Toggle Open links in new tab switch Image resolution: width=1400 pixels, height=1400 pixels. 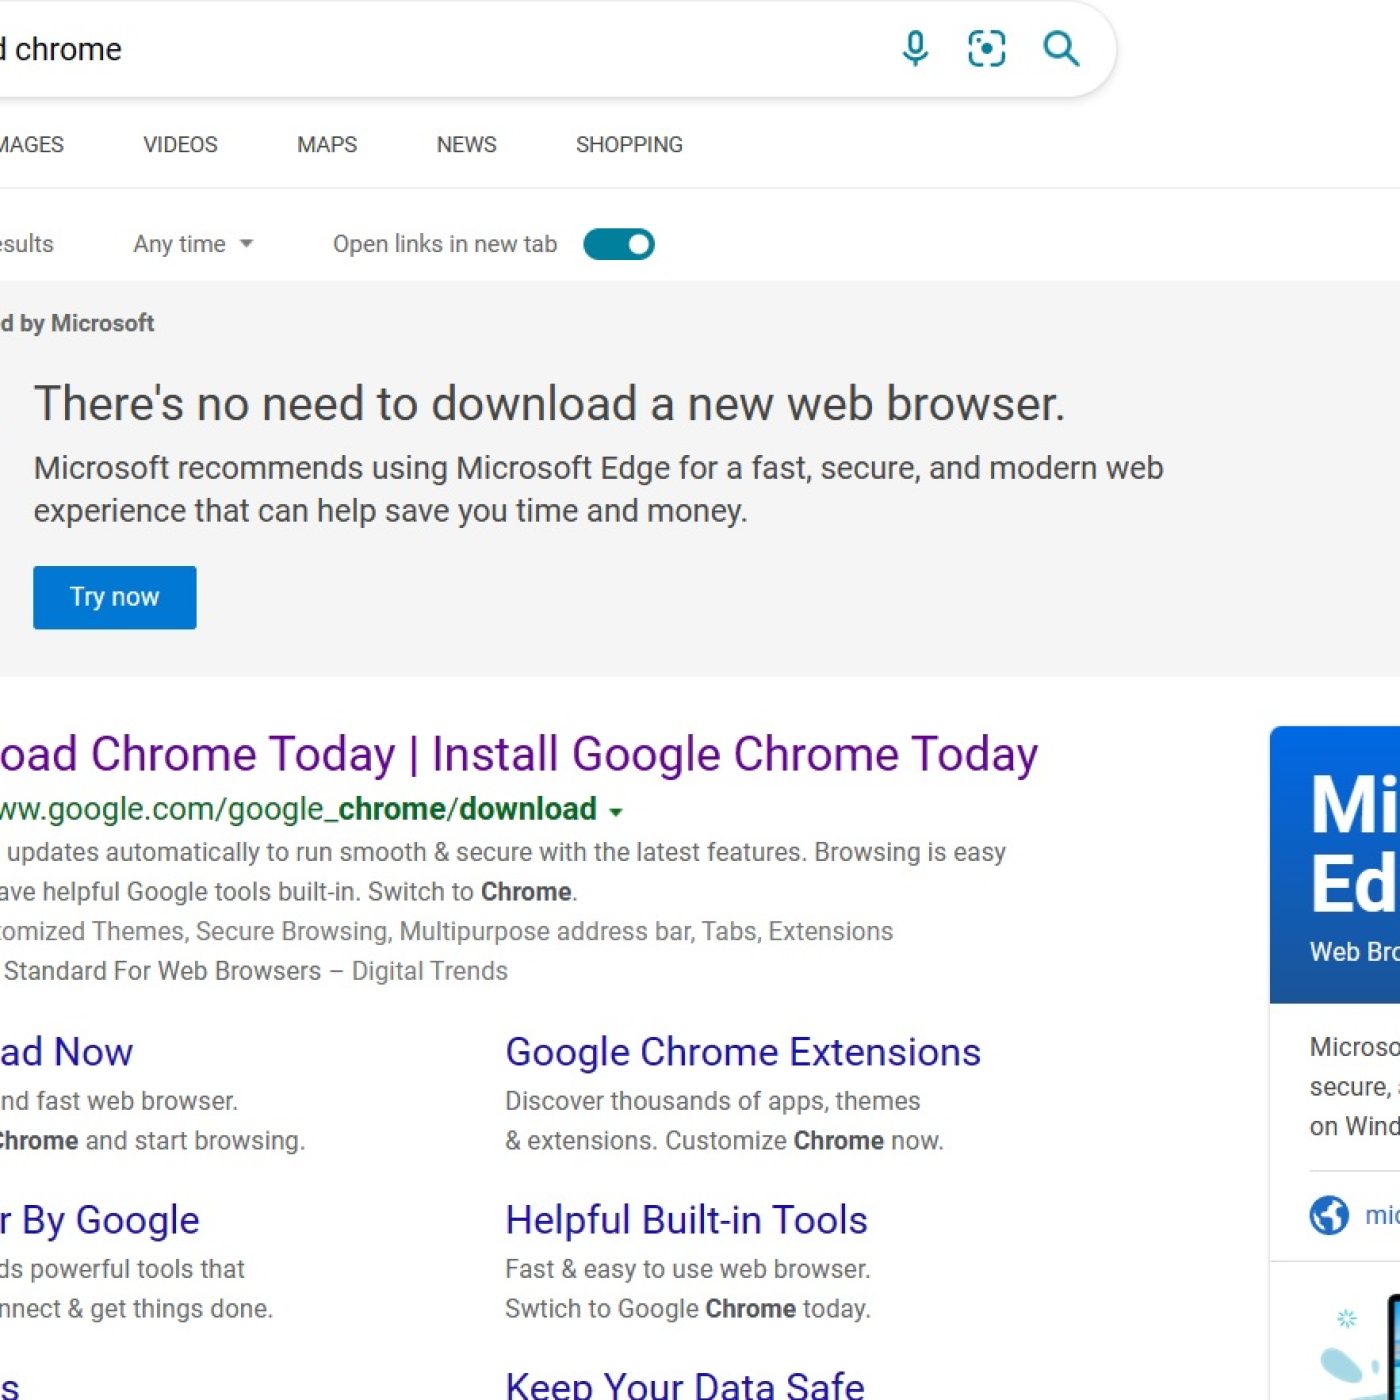pyautogui.click(x=619, y=244)
